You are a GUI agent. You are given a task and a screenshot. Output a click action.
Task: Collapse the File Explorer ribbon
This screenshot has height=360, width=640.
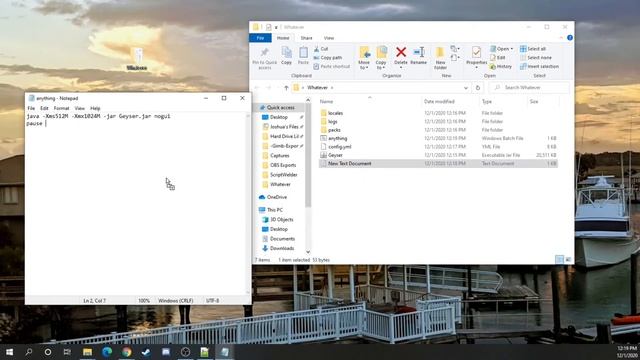pos(561,38)
